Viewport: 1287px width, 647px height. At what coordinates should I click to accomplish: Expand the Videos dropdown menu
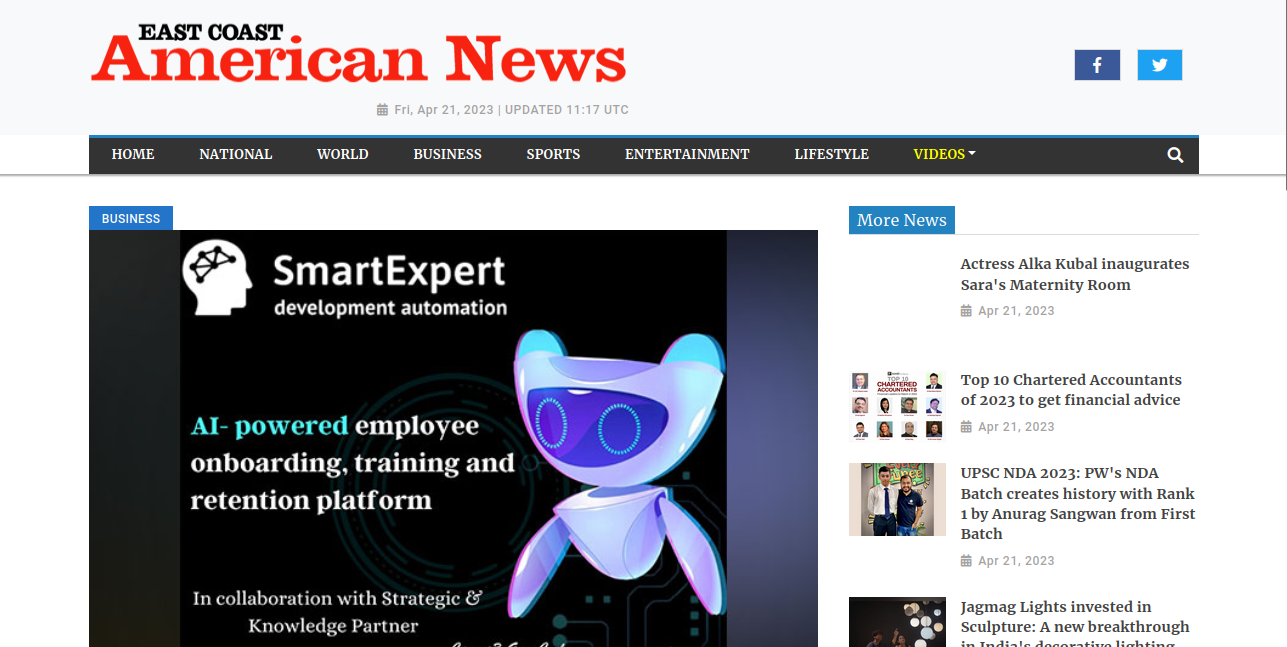[944, 154]
